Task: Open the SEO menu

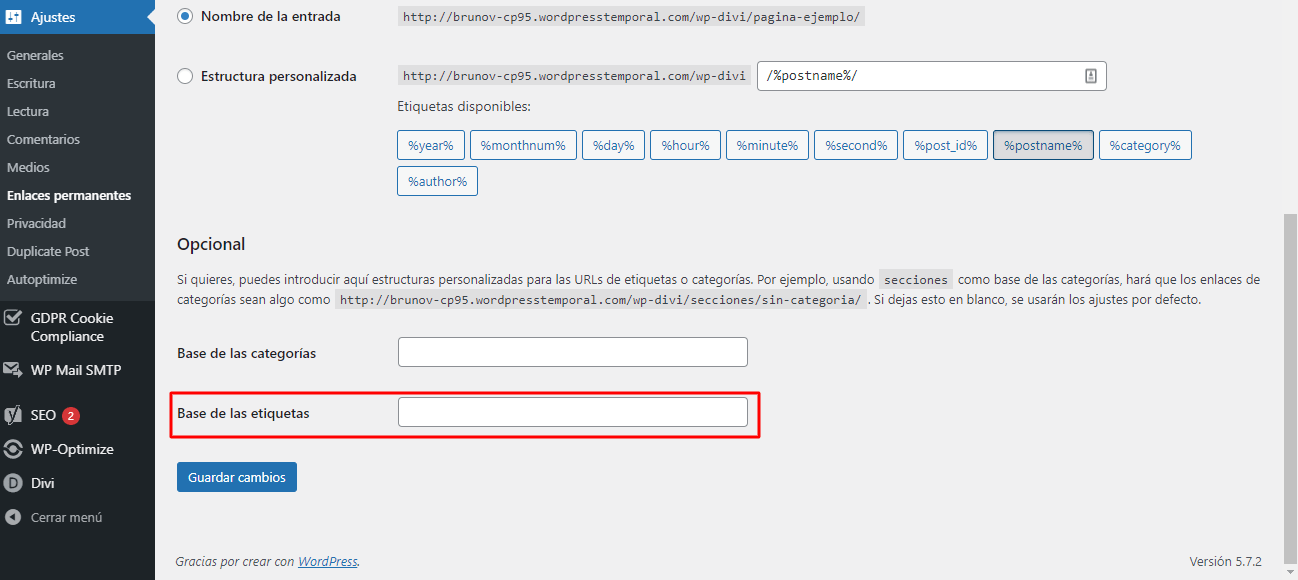Action: click(77, 415)
